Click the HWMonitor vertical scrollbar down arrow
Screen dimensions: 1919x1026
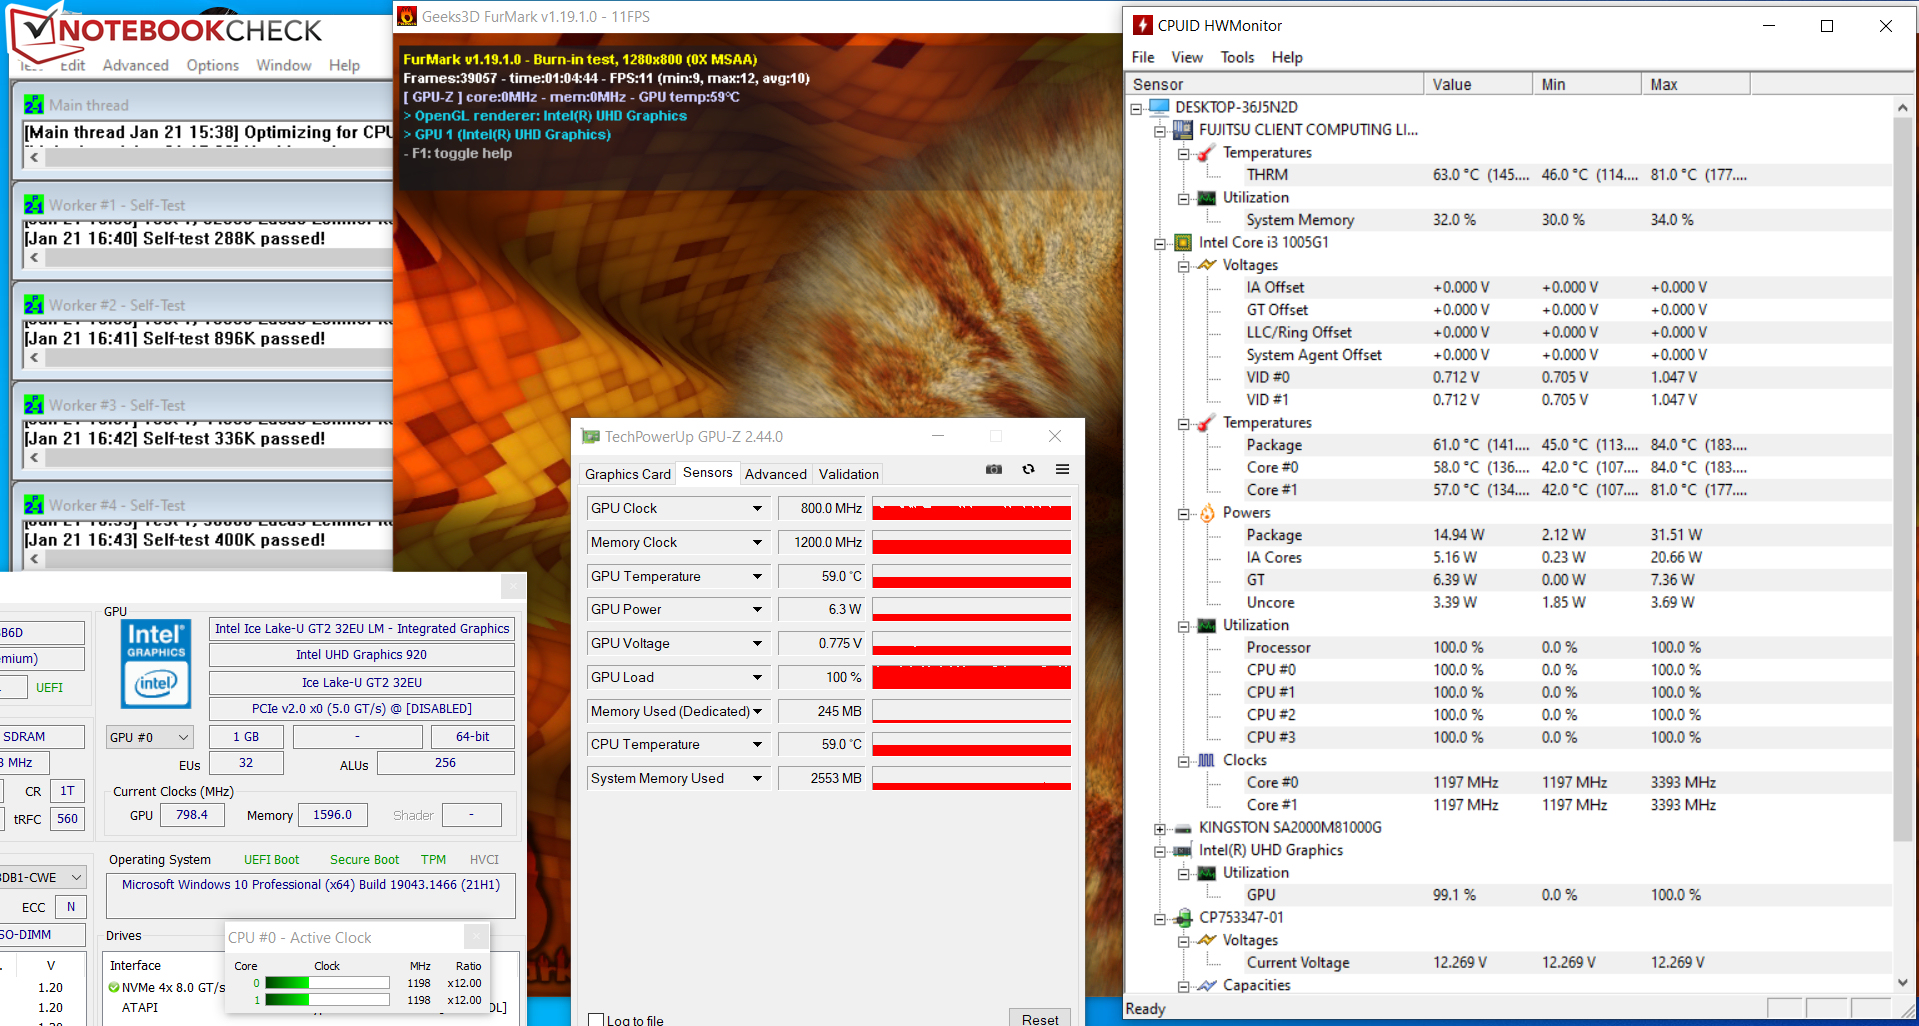[1902, 983]
